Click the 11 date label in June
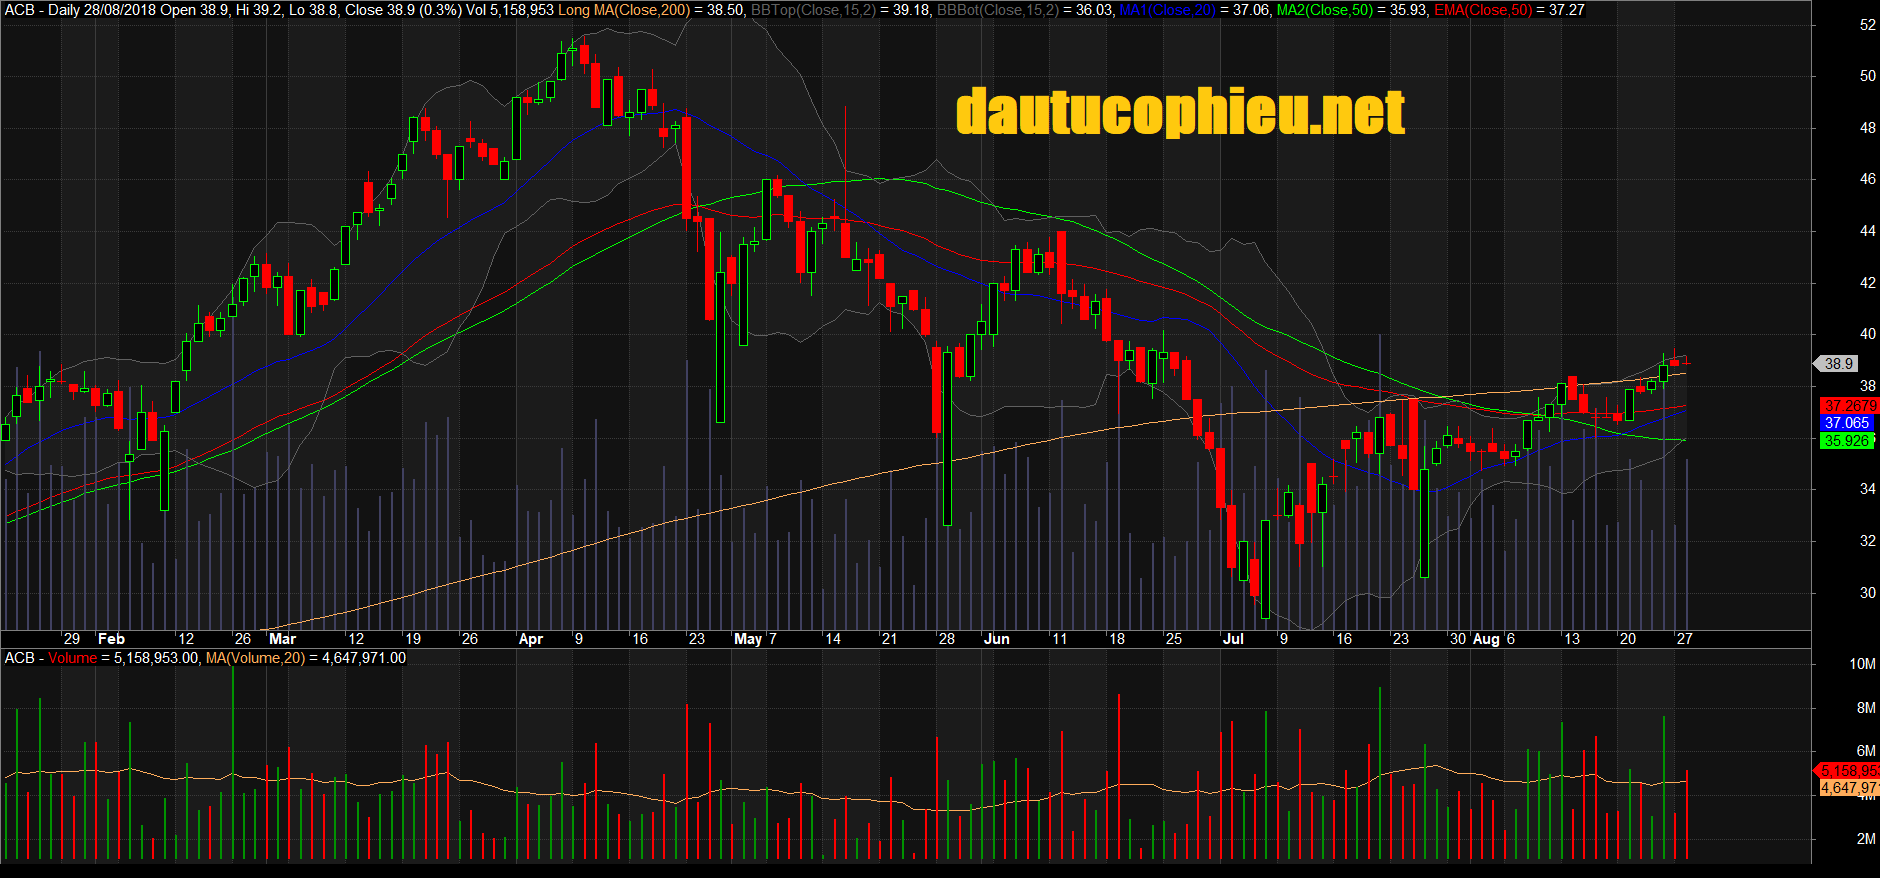The width and height of the screenshot is (1880, 878). 1059,639
